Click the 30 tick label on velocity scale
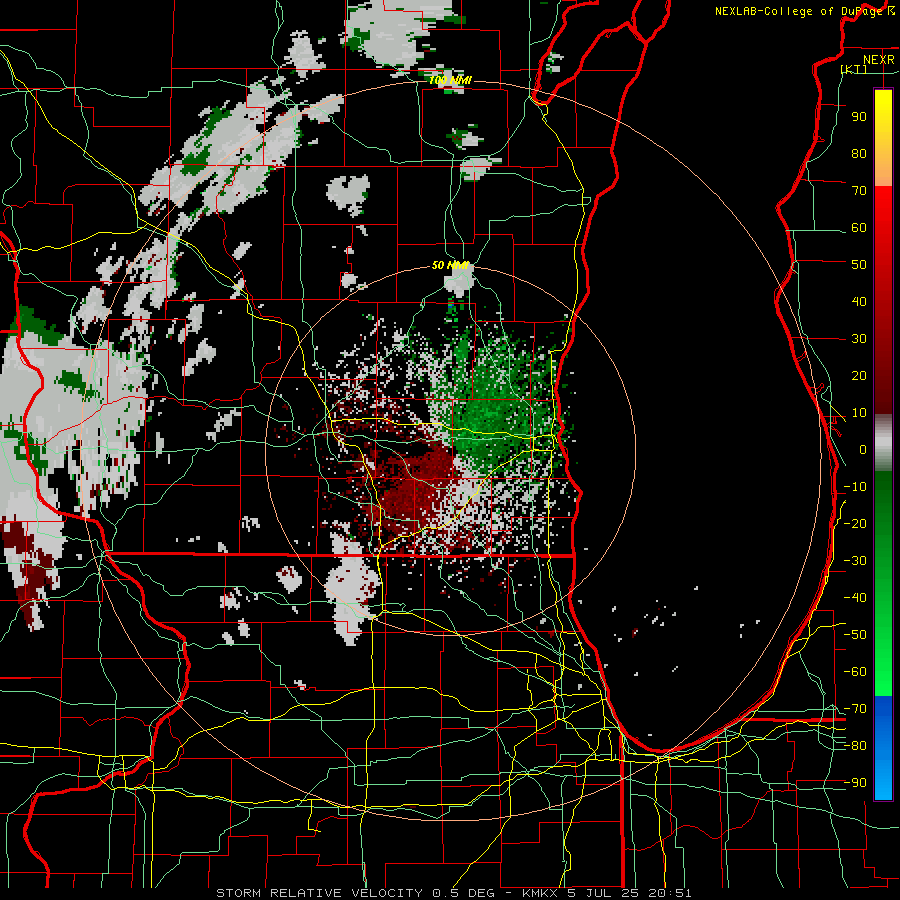Viewport: 900px width, 900px height. pos(859,339)
